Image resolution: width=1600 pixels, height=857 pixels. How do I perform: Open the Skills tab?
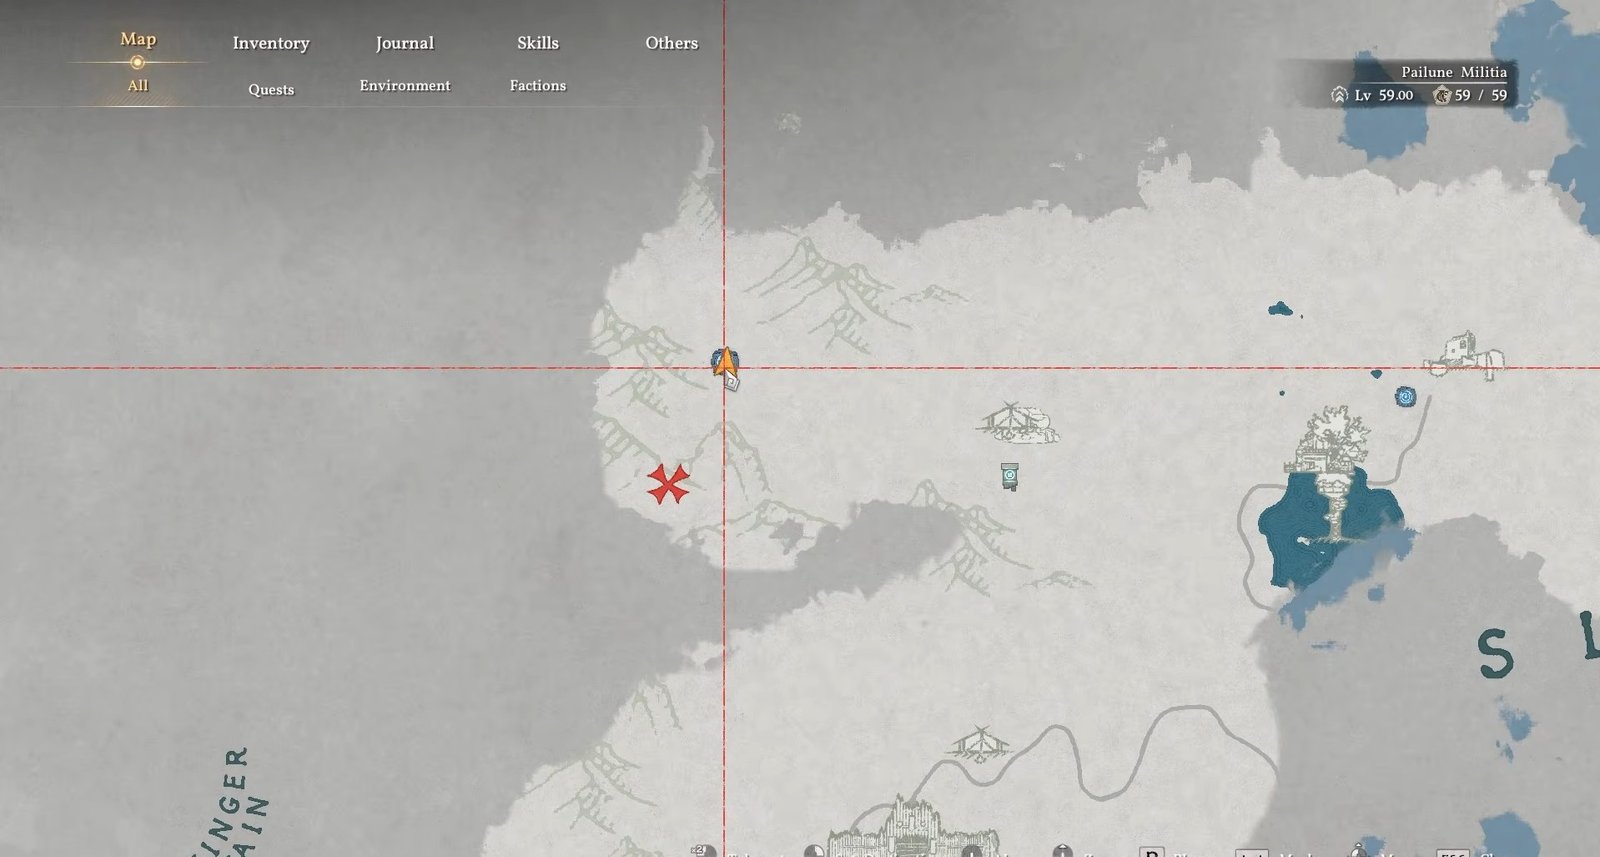point(538,43)
